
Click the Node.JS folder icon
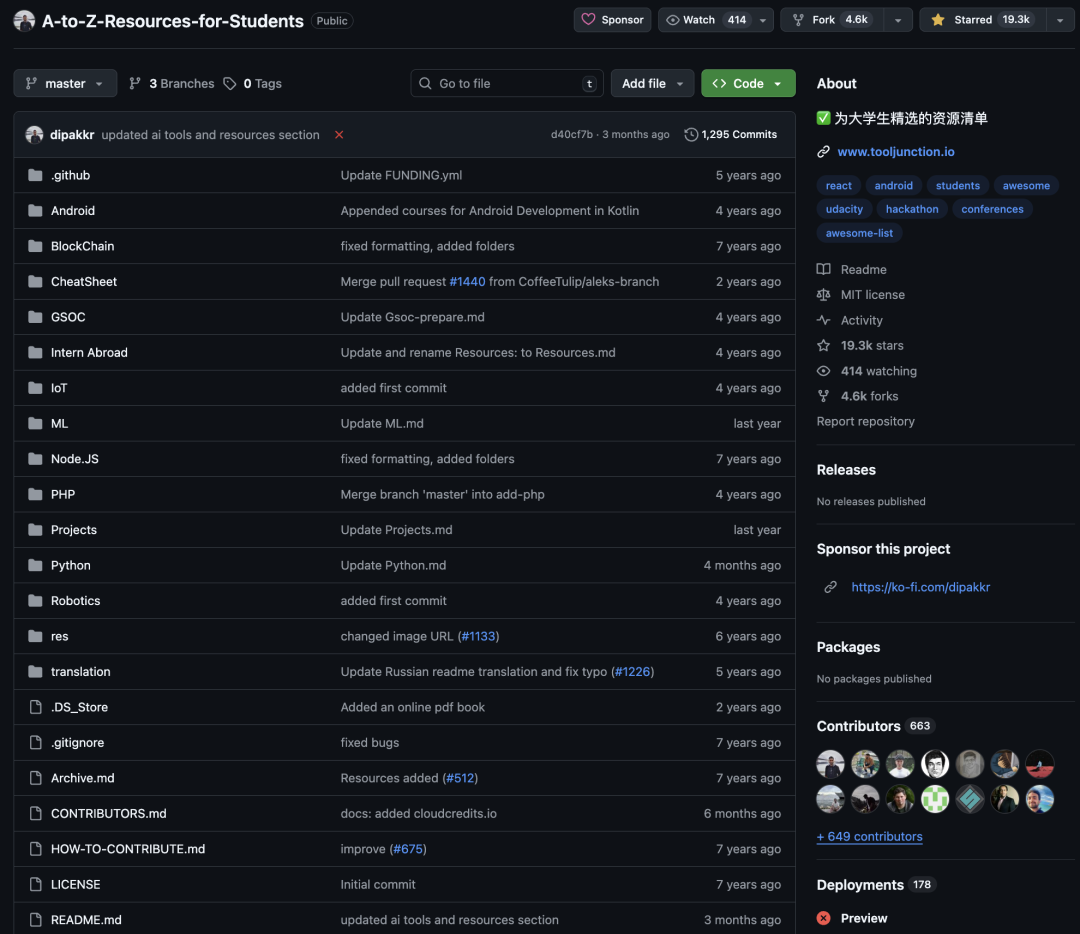35,459
